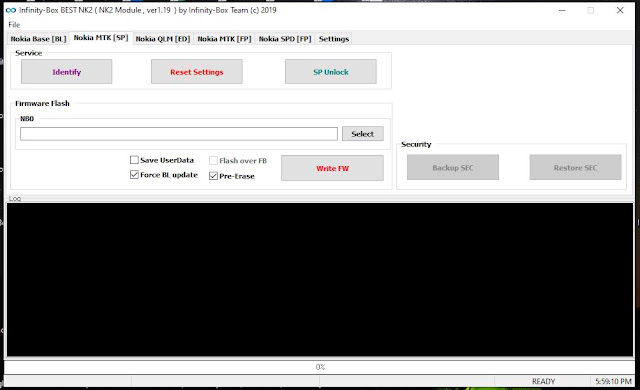Viewport: 640px width, 390px height.
Task: Enable the Save UserData checkbox
Action: coord(134,160)
